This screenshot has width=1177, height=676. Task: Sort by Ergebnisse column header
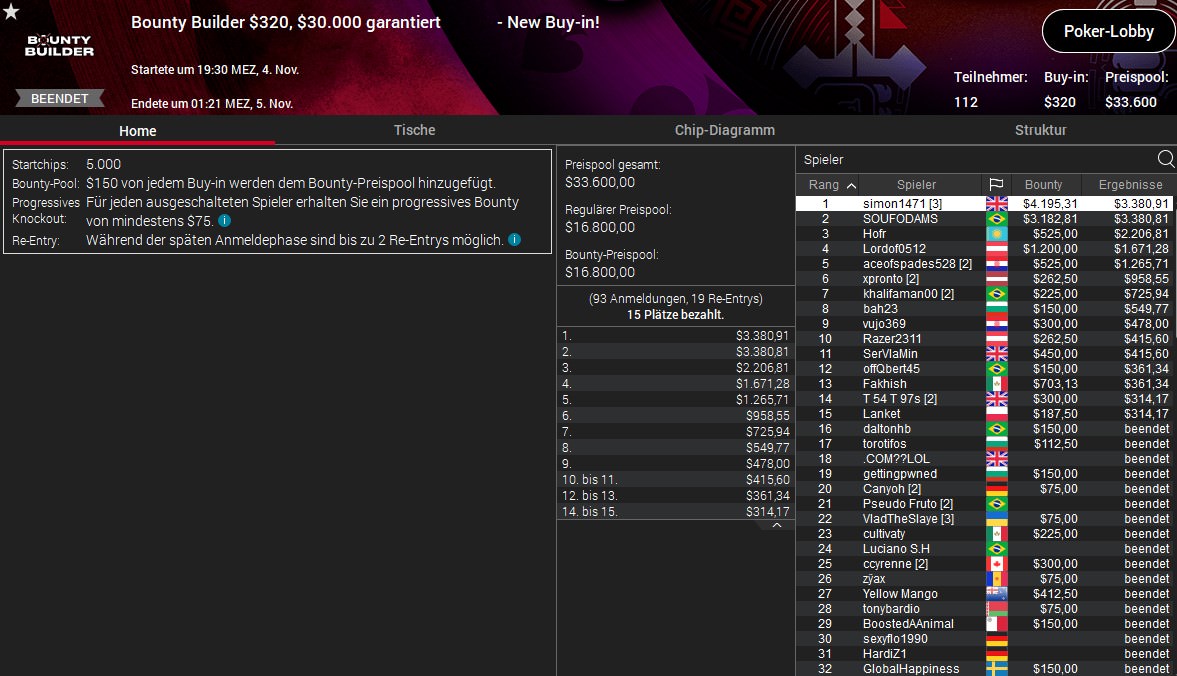(1130, 185)
